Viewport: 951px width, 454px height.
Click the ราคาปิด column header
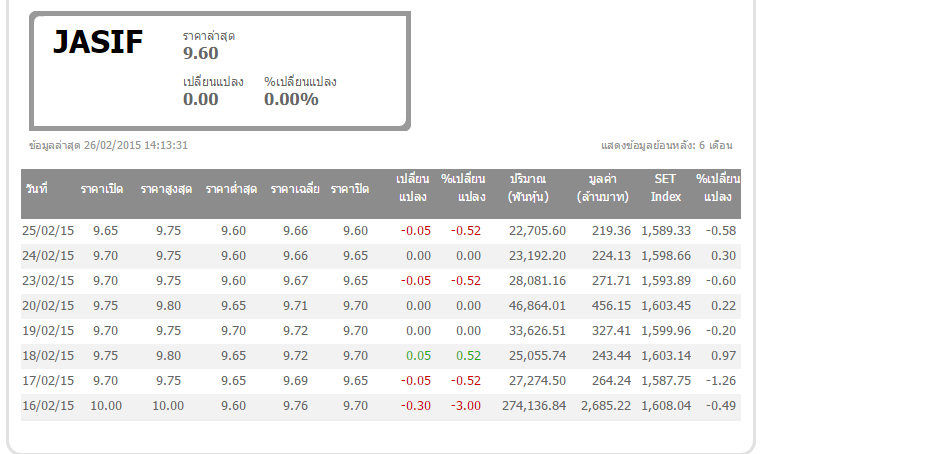pos(350,189)
